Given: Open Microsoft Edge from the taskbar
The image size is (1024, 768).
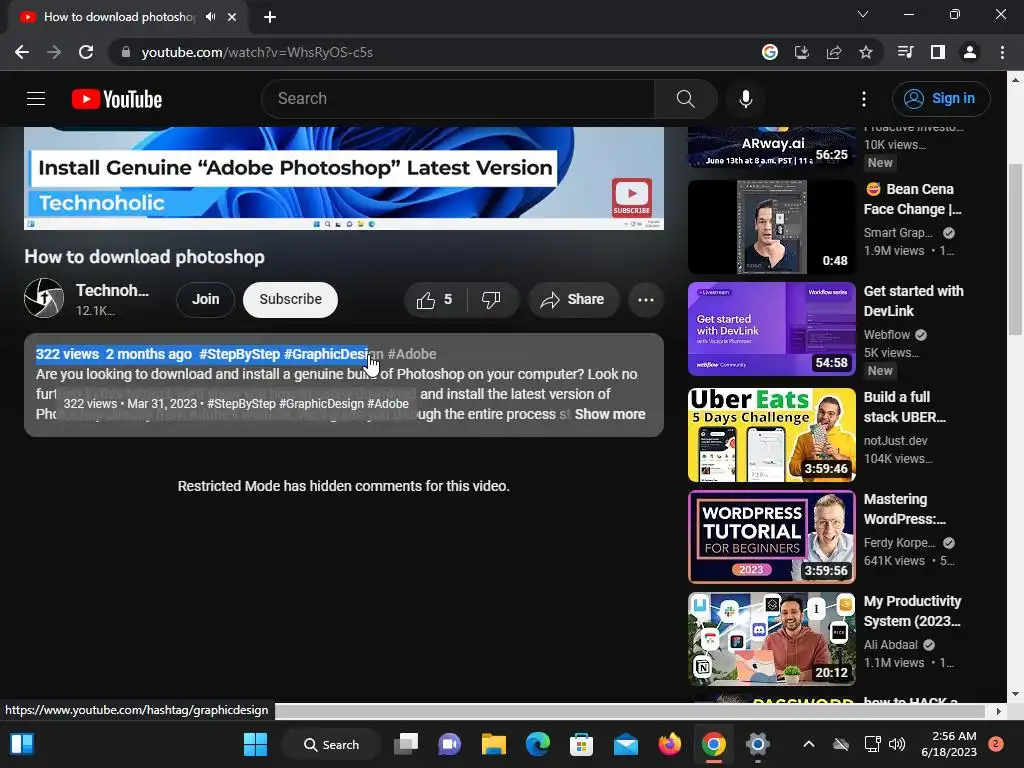Looking at the screenshot, I should point(537,744).
